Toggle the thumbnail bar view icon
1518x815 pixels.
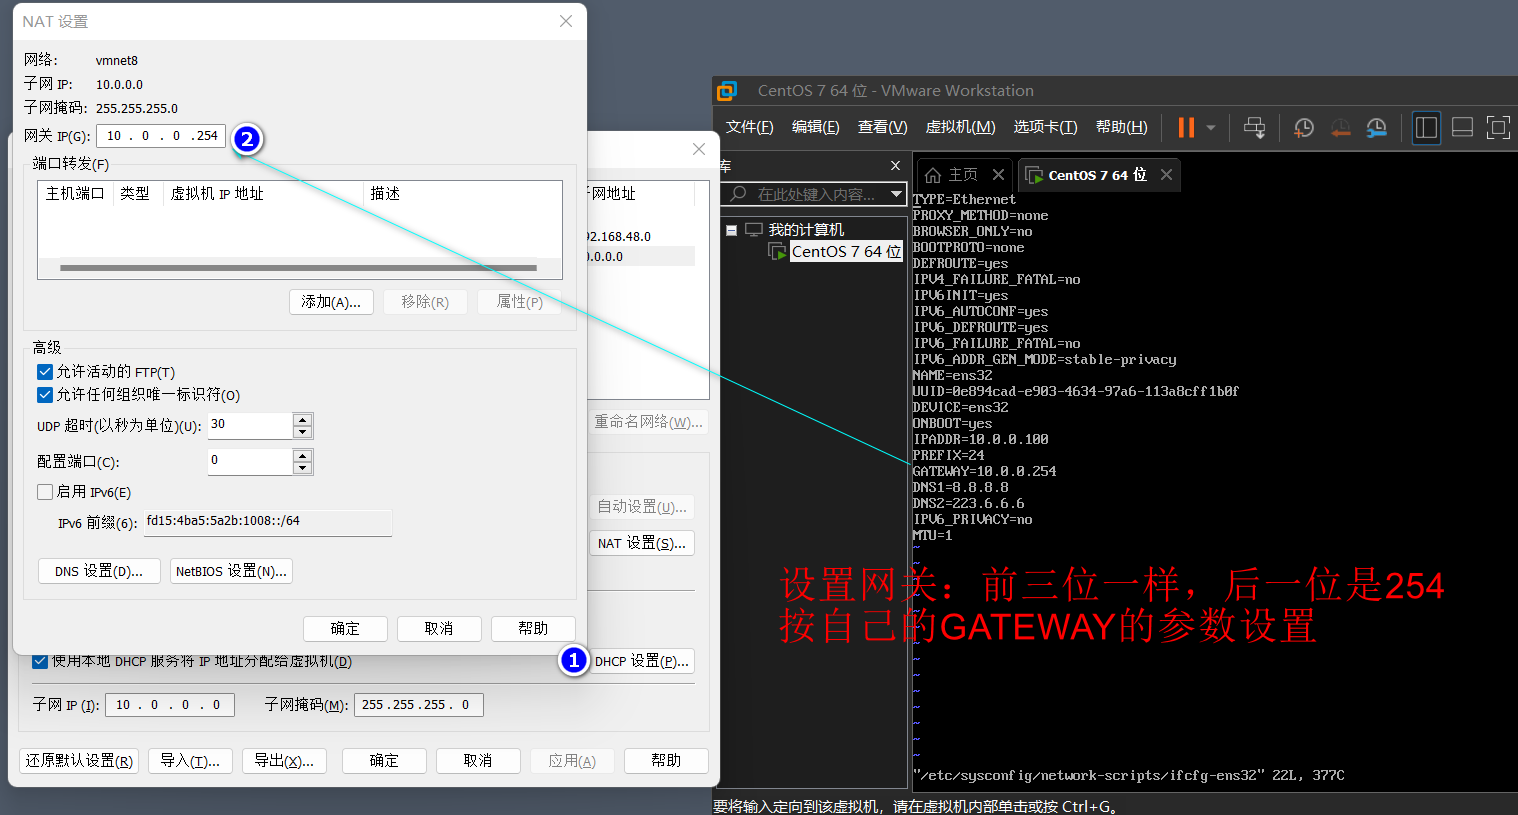click(1462, 127)
